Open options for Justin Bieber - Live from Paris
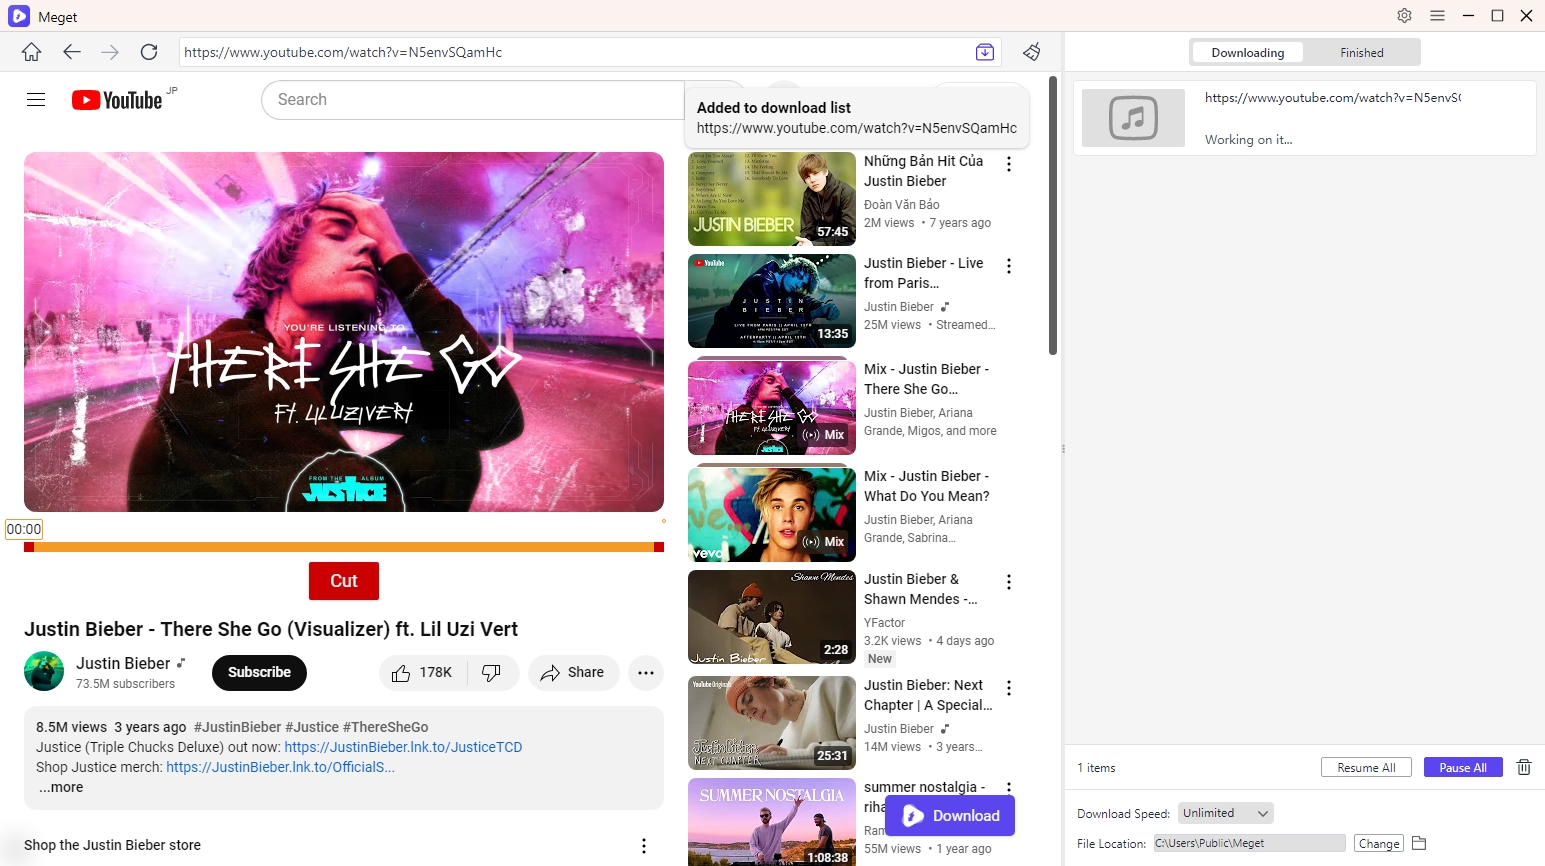Image resolution: width=1545 pixels, height=866 pixels. (1009, 266)
